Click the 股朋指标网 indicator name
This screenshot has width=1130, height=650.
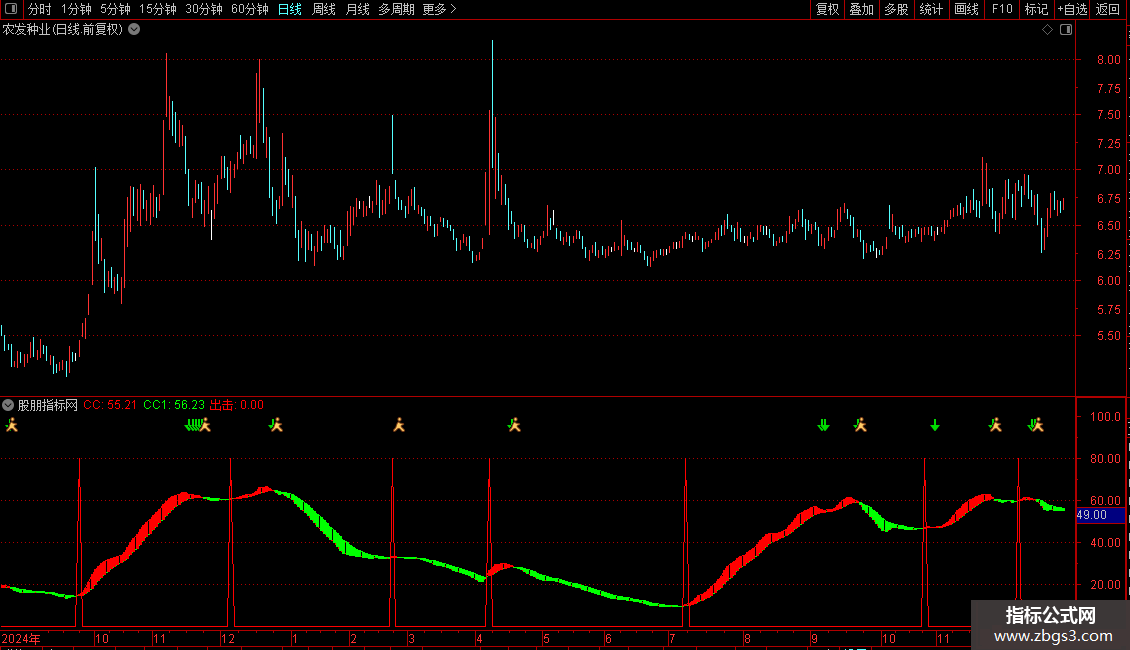48,405
